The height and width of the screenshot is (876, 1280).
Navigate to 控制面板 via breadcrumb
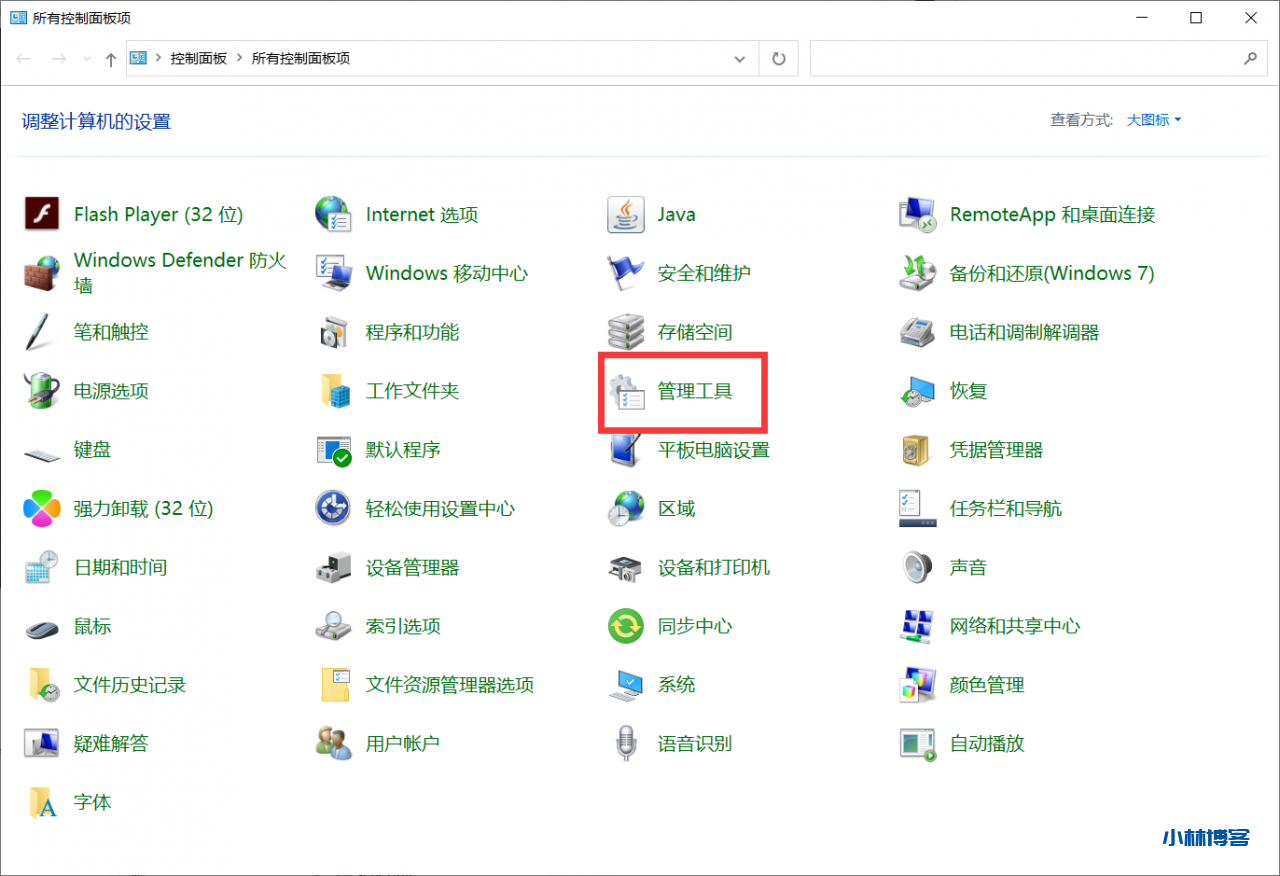[197, 58]
